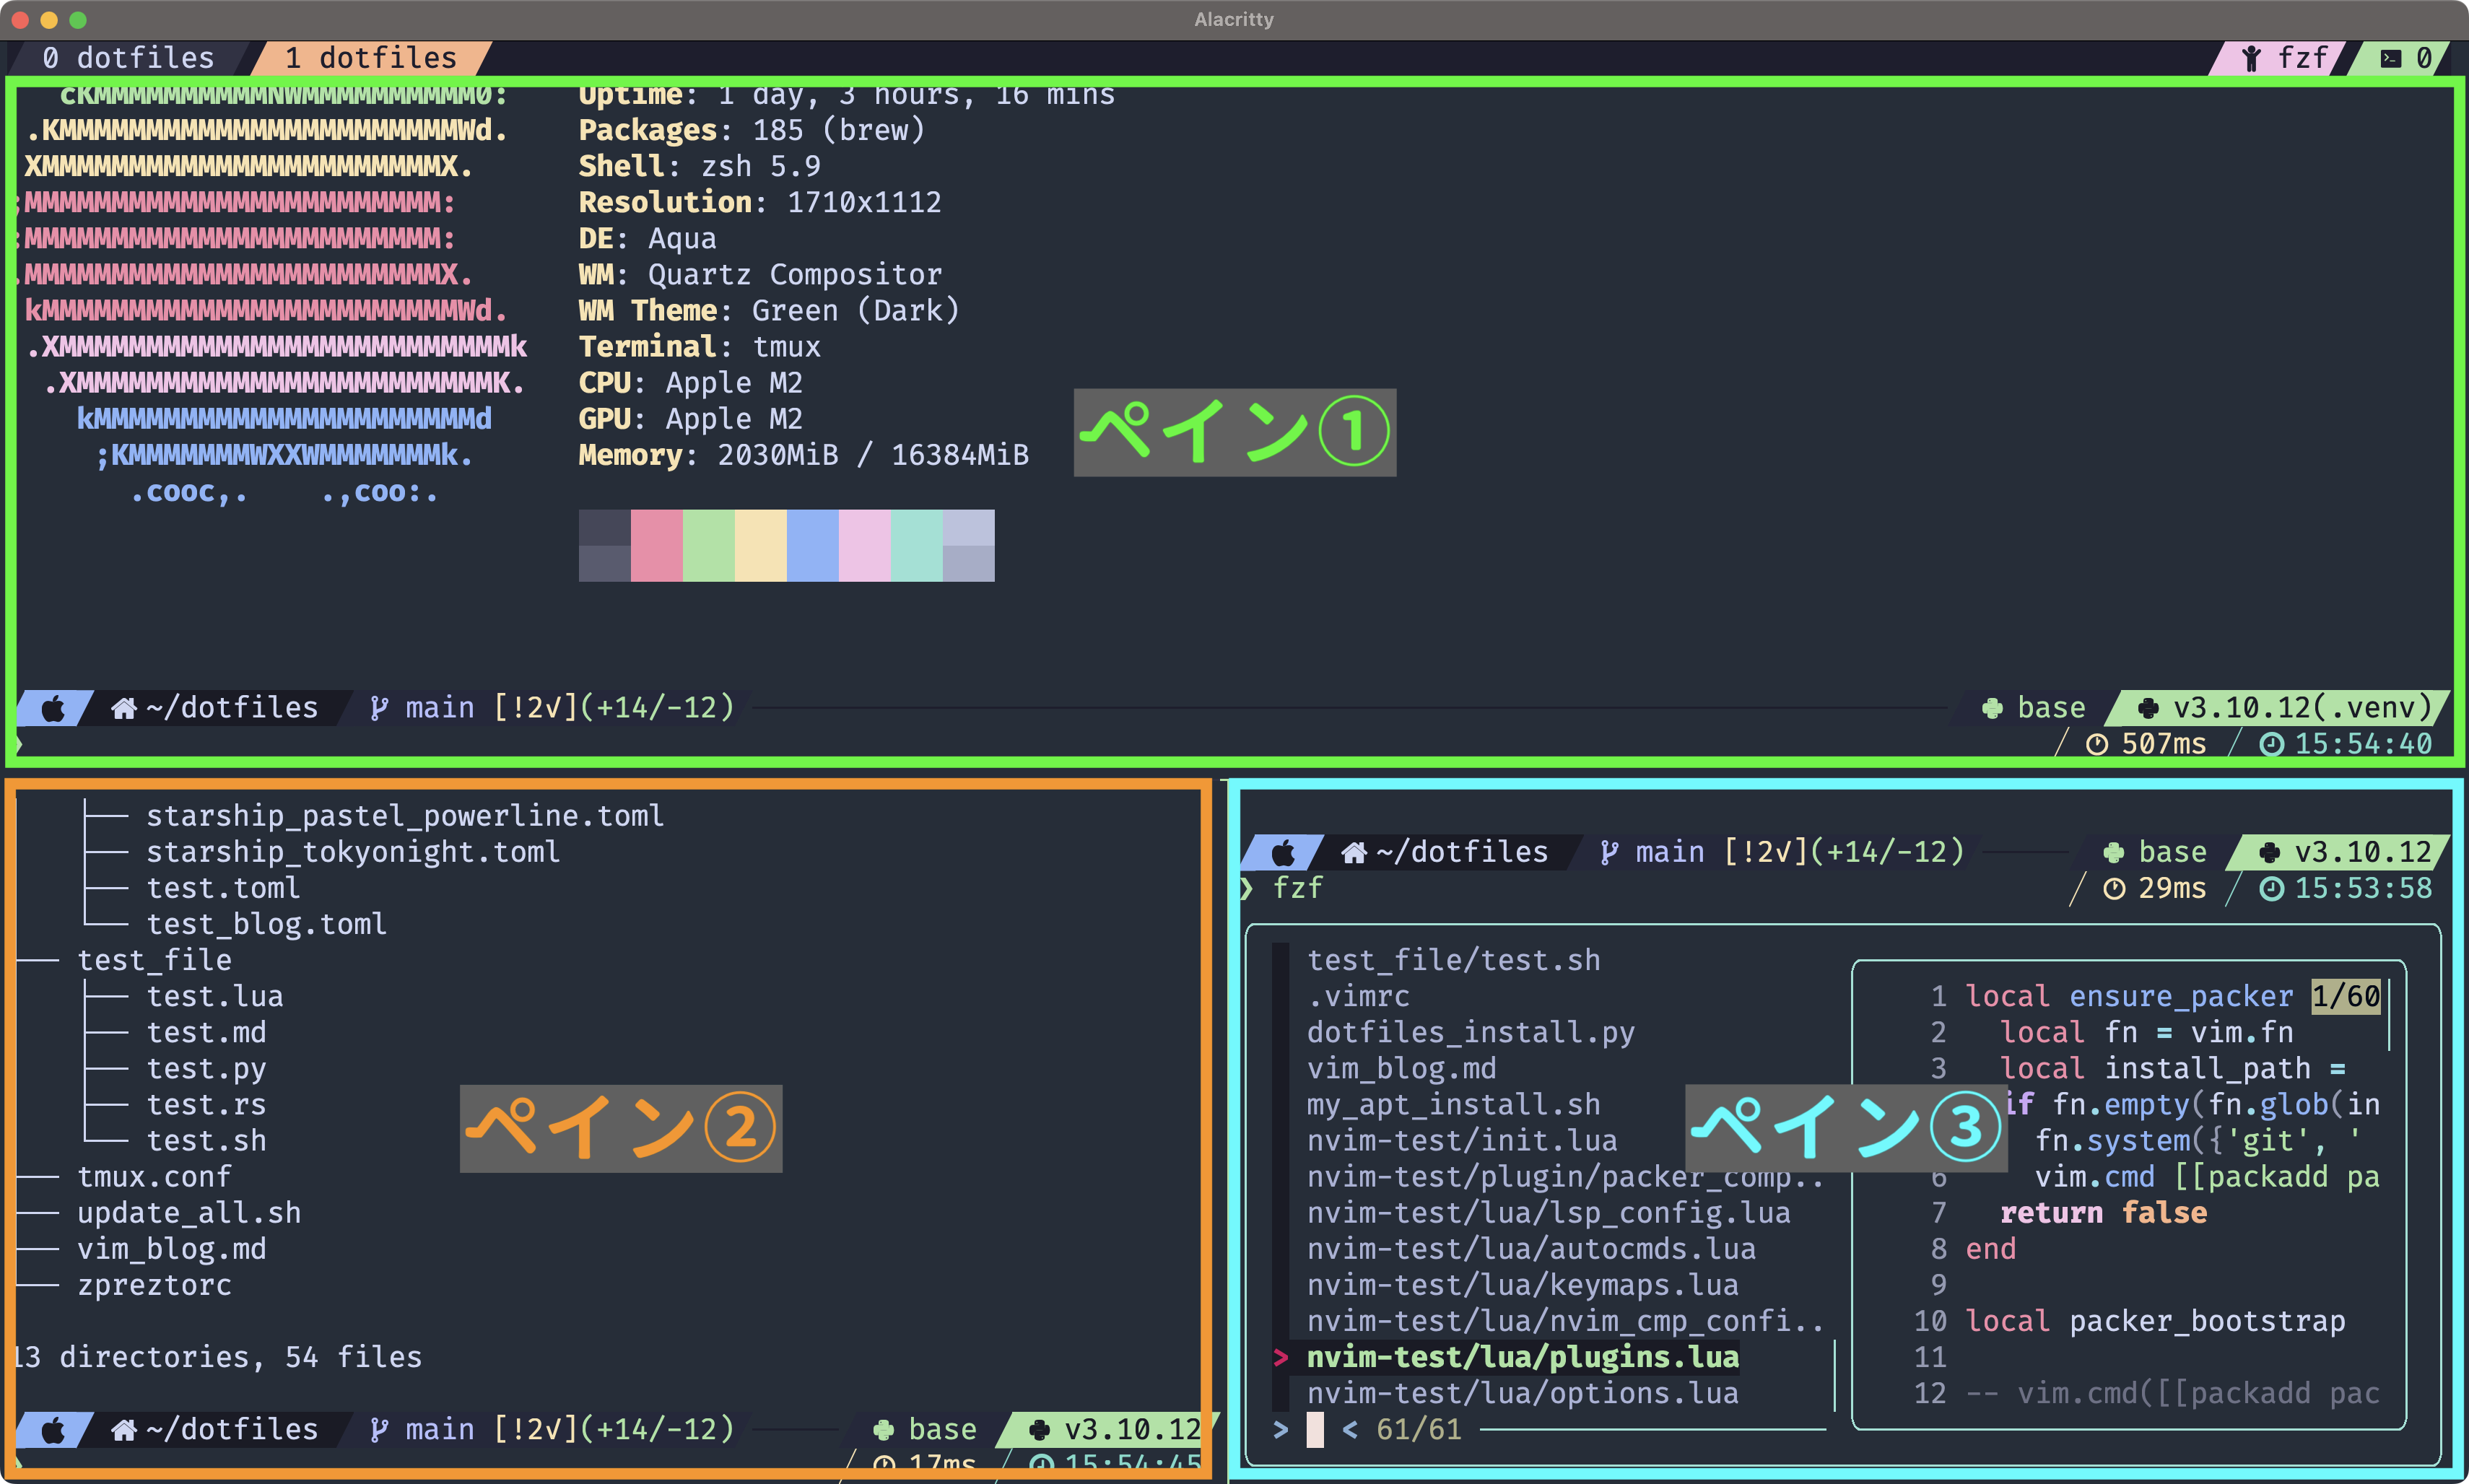Click the WM Theme line in neofetch
The height and width of the screenshot is (1484, 2469).
point(769,310)
